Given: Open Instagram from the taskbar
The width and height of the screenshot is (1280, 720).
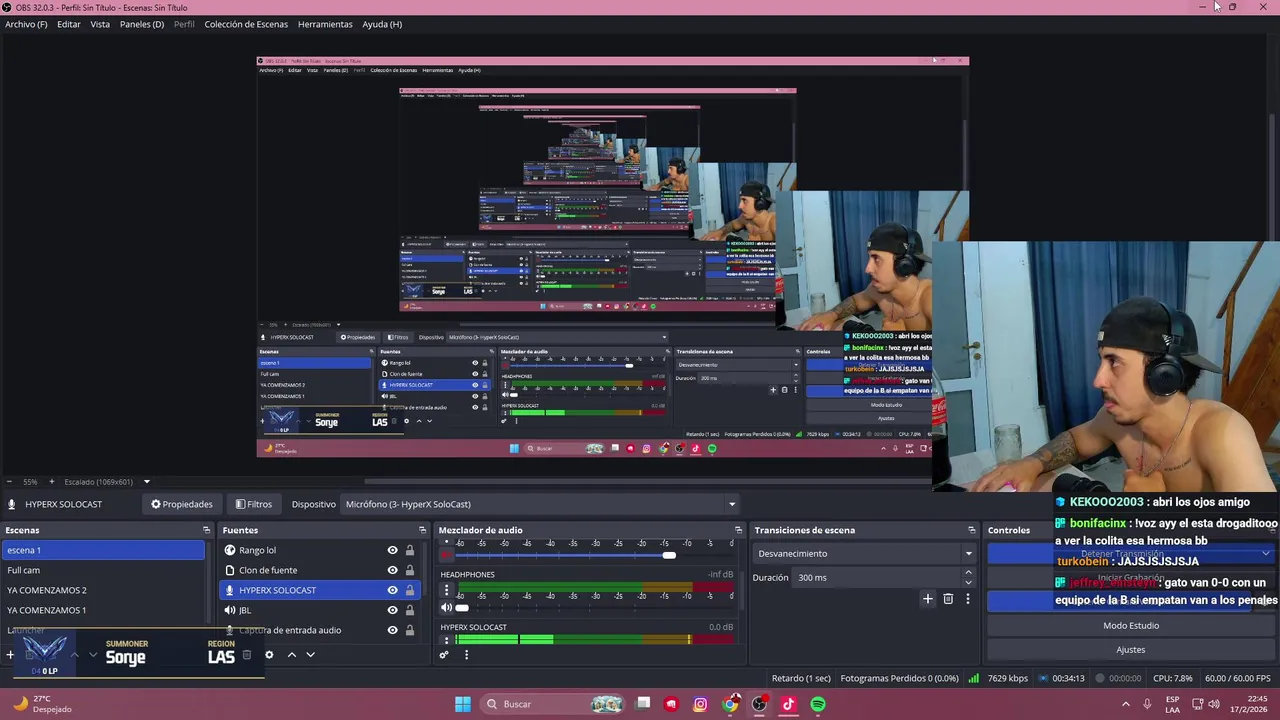Looking at the screenshot, I should (x=700, y=704).
